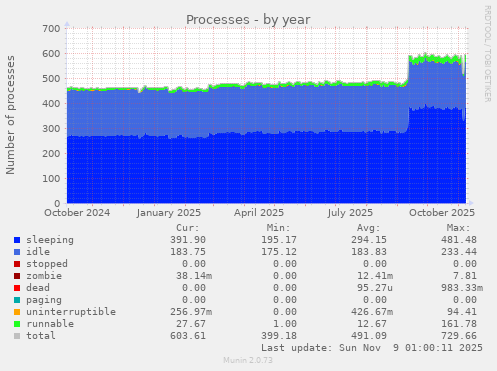Click uninterruptible current value 256.97m

191,312
